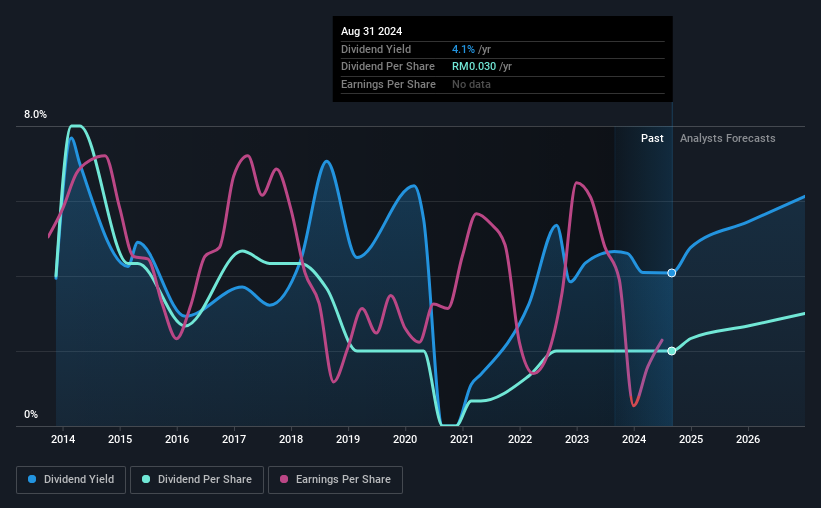Click the blue Dividend Yield data point marker

coord(672,273)
